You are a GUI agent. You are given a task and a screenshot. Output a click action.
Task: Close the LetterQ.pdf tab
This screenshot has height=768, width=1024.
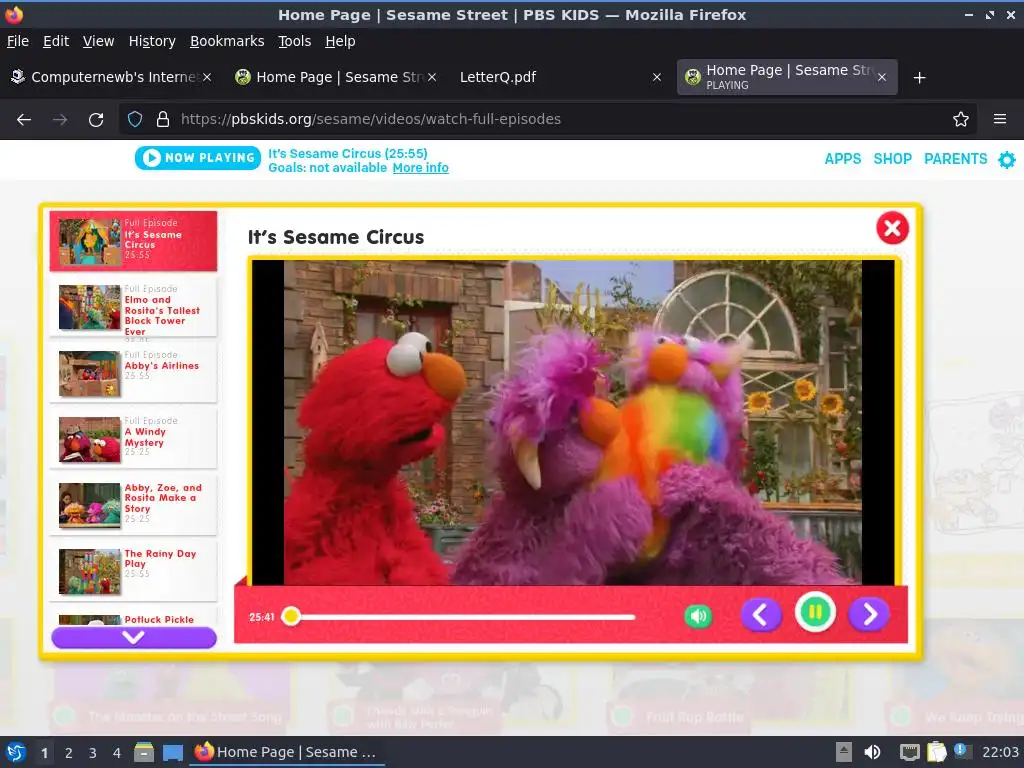point(657,77)
